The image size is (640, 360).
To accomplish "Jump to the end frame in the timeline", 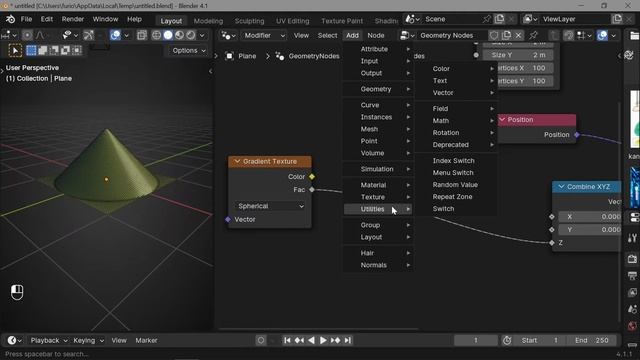I will coord(347,340).
